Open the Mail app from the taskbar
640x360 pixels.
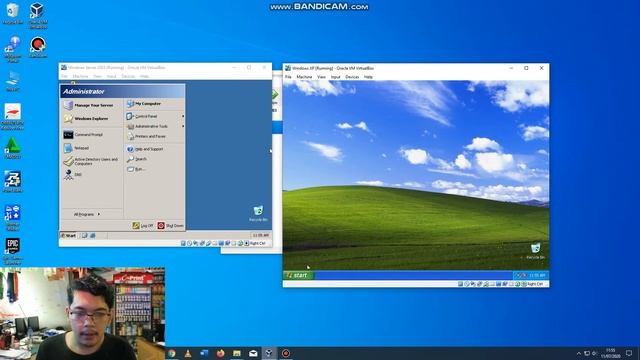point(253,353)
